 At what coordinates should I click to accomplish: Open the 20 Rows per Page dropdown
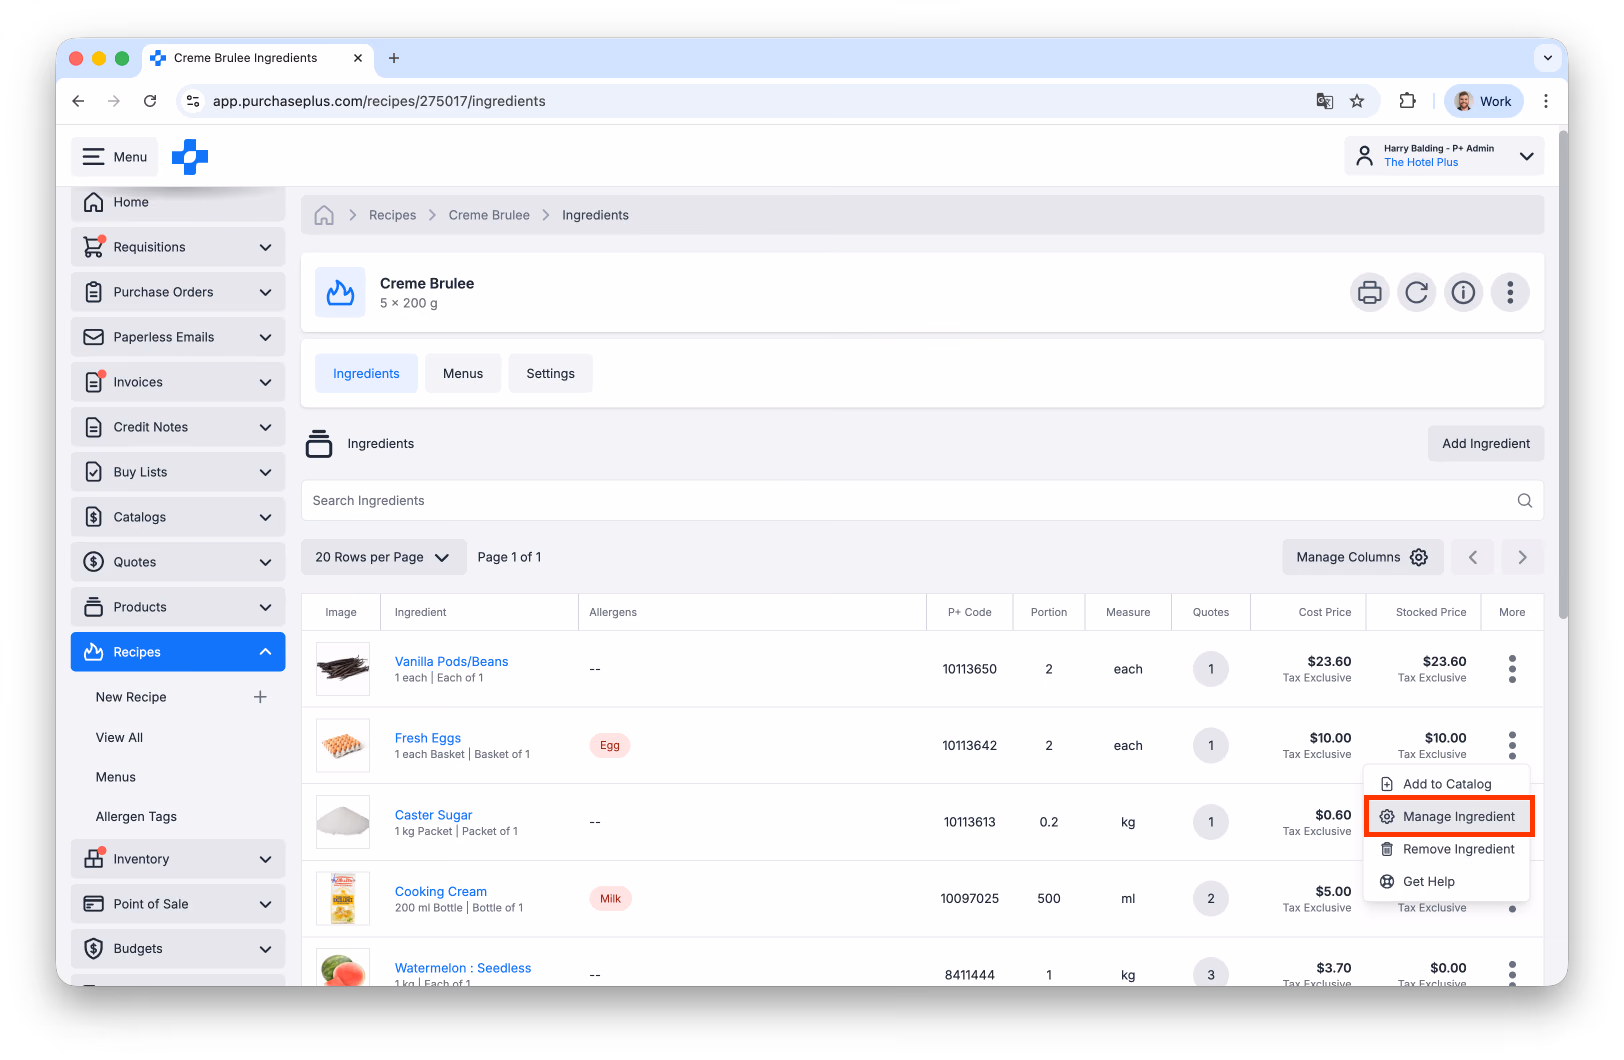tap(383, 557)
